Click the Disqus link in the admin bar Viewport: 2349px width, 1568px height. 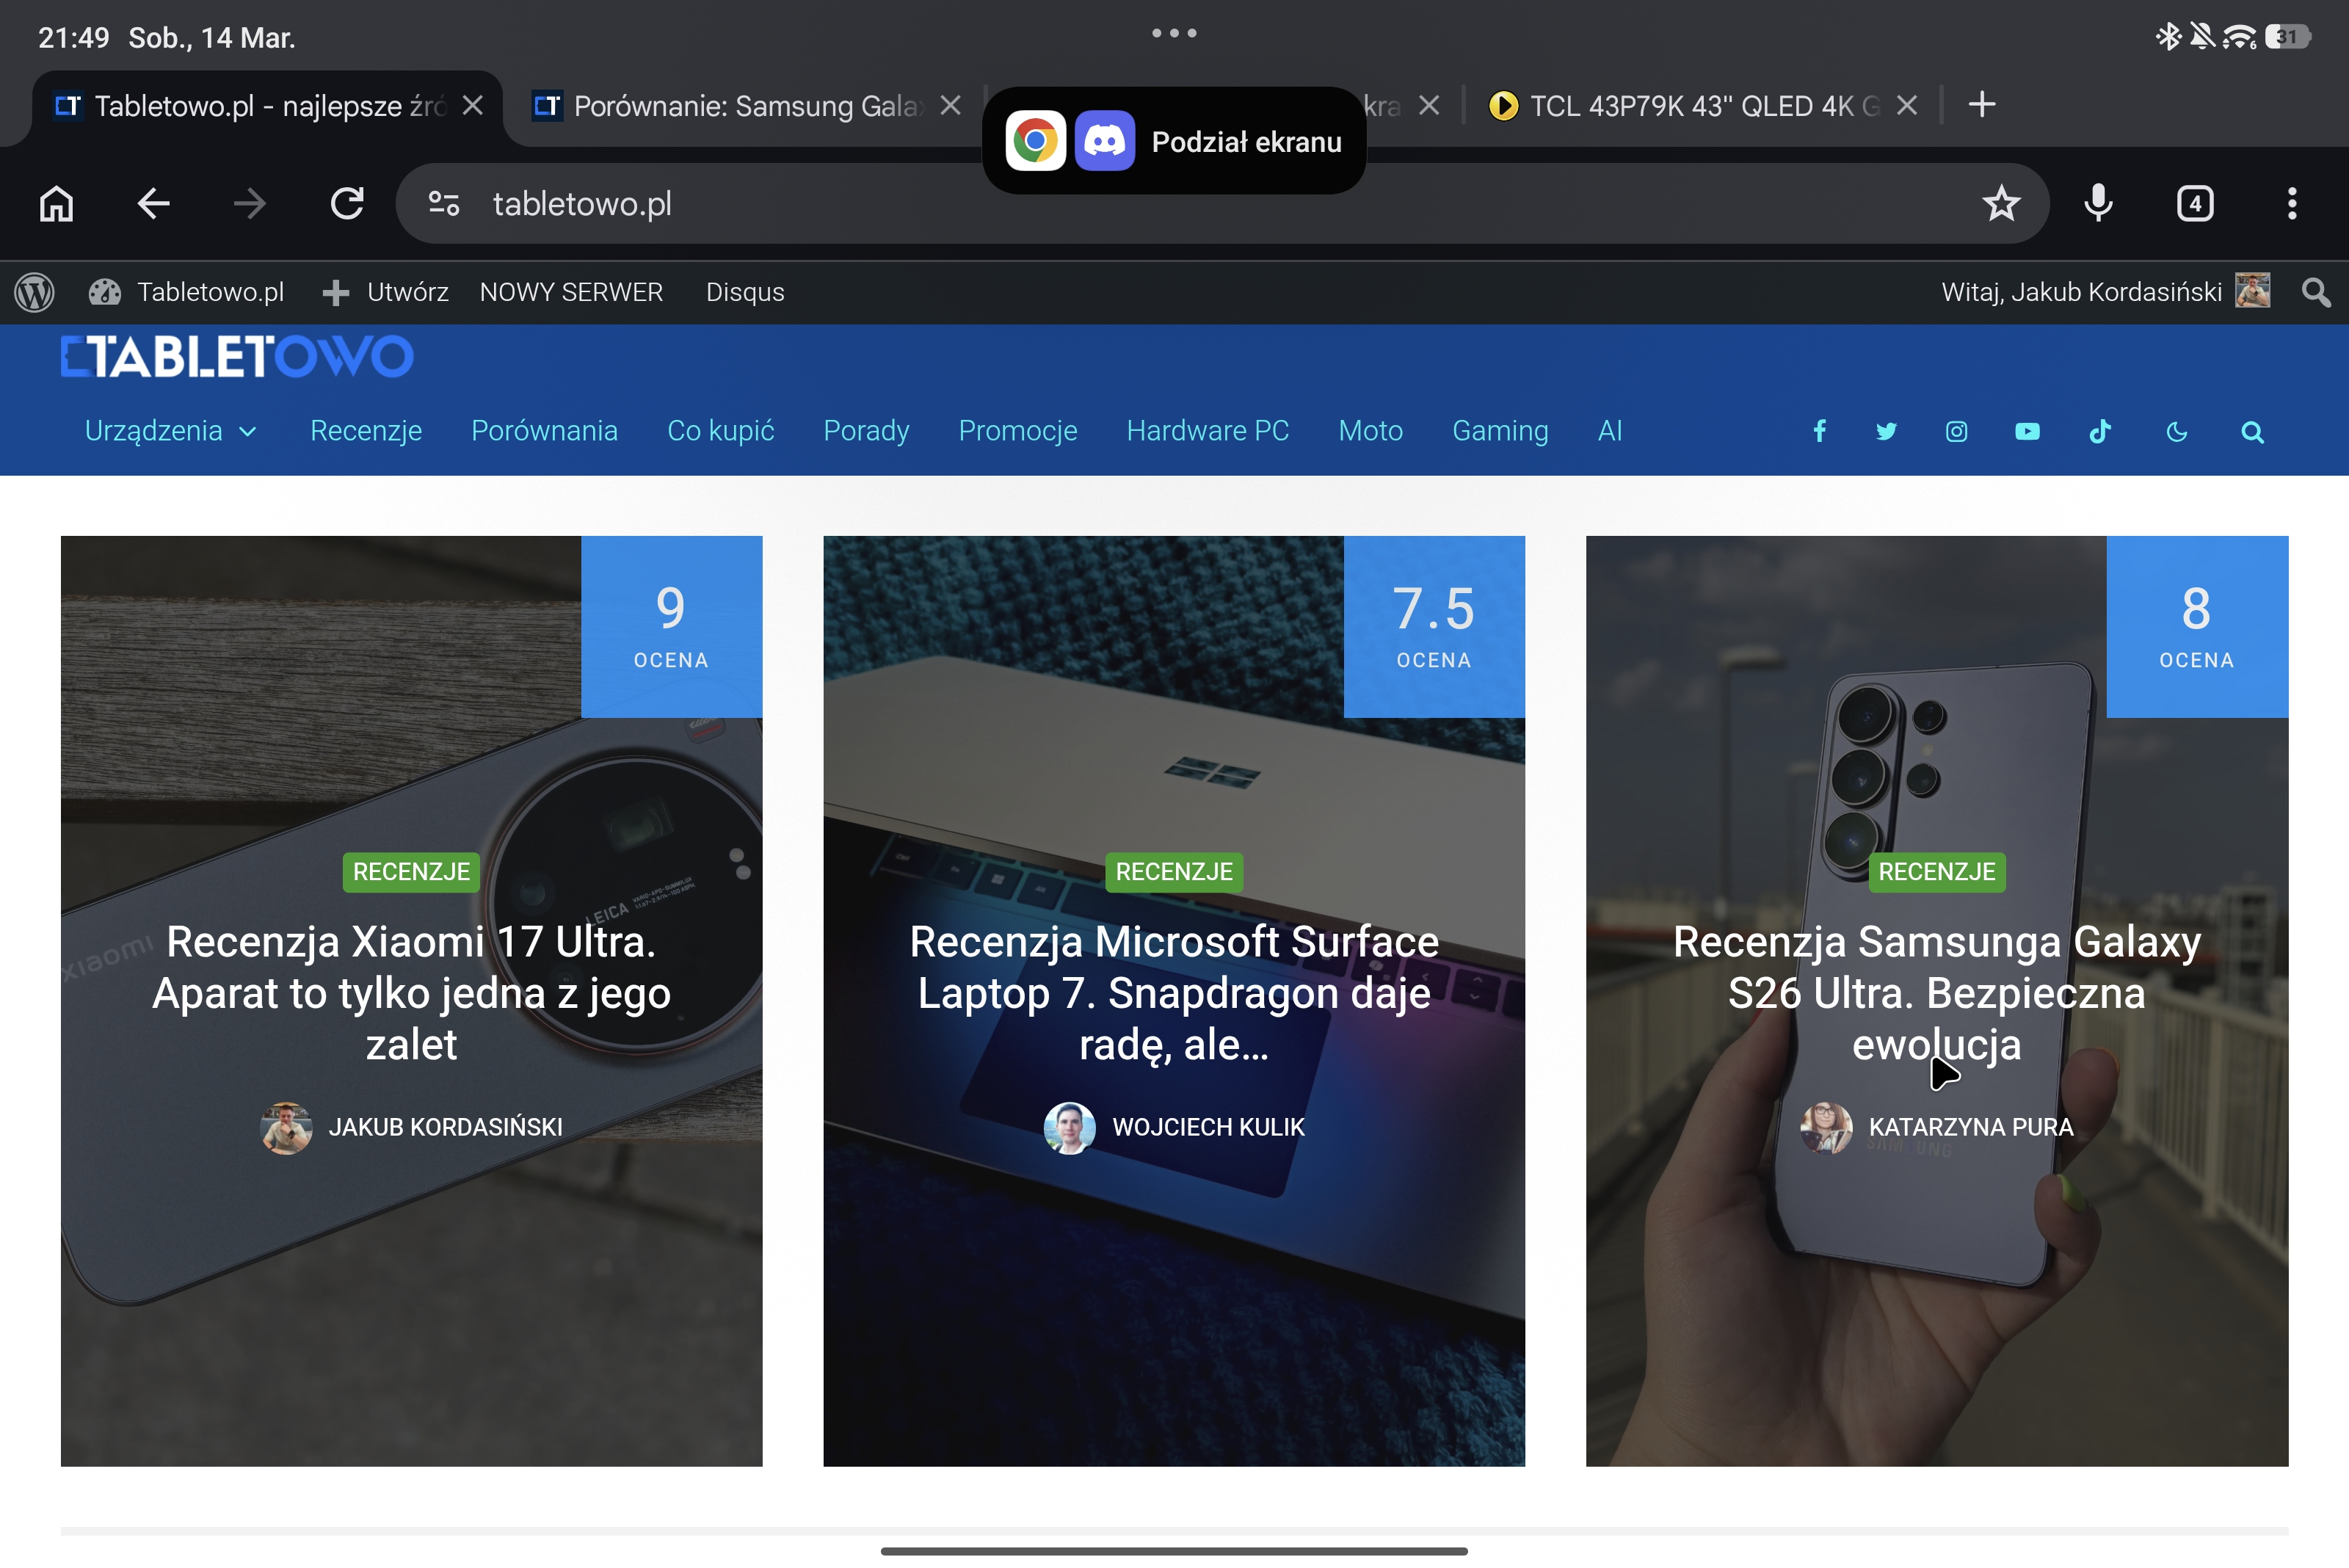coord(744,292)
